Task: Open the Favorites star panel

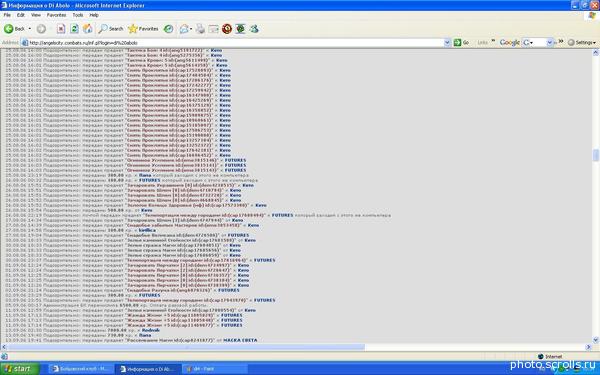Action: click(x=143, y=29)
